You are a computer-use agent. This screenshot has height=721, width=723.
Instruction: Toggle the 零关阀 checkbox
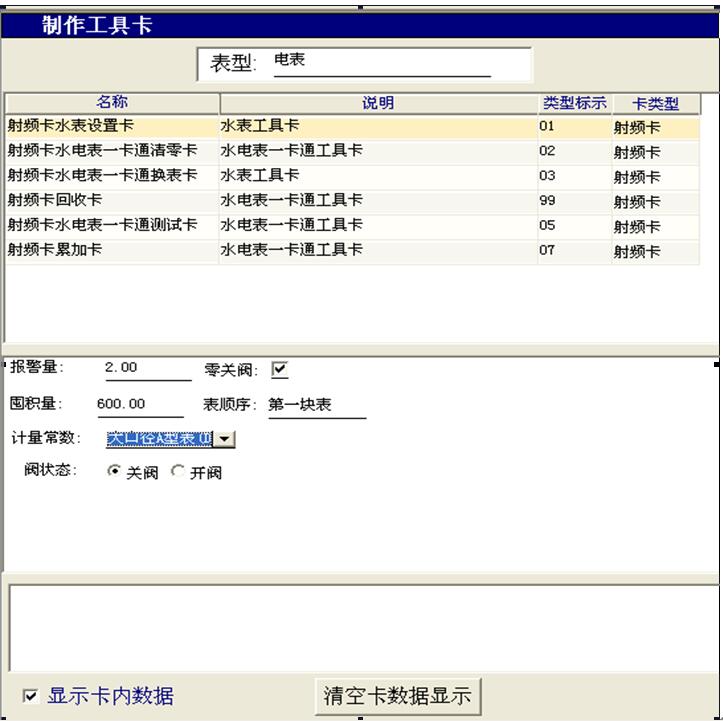[x=280, y=370]
